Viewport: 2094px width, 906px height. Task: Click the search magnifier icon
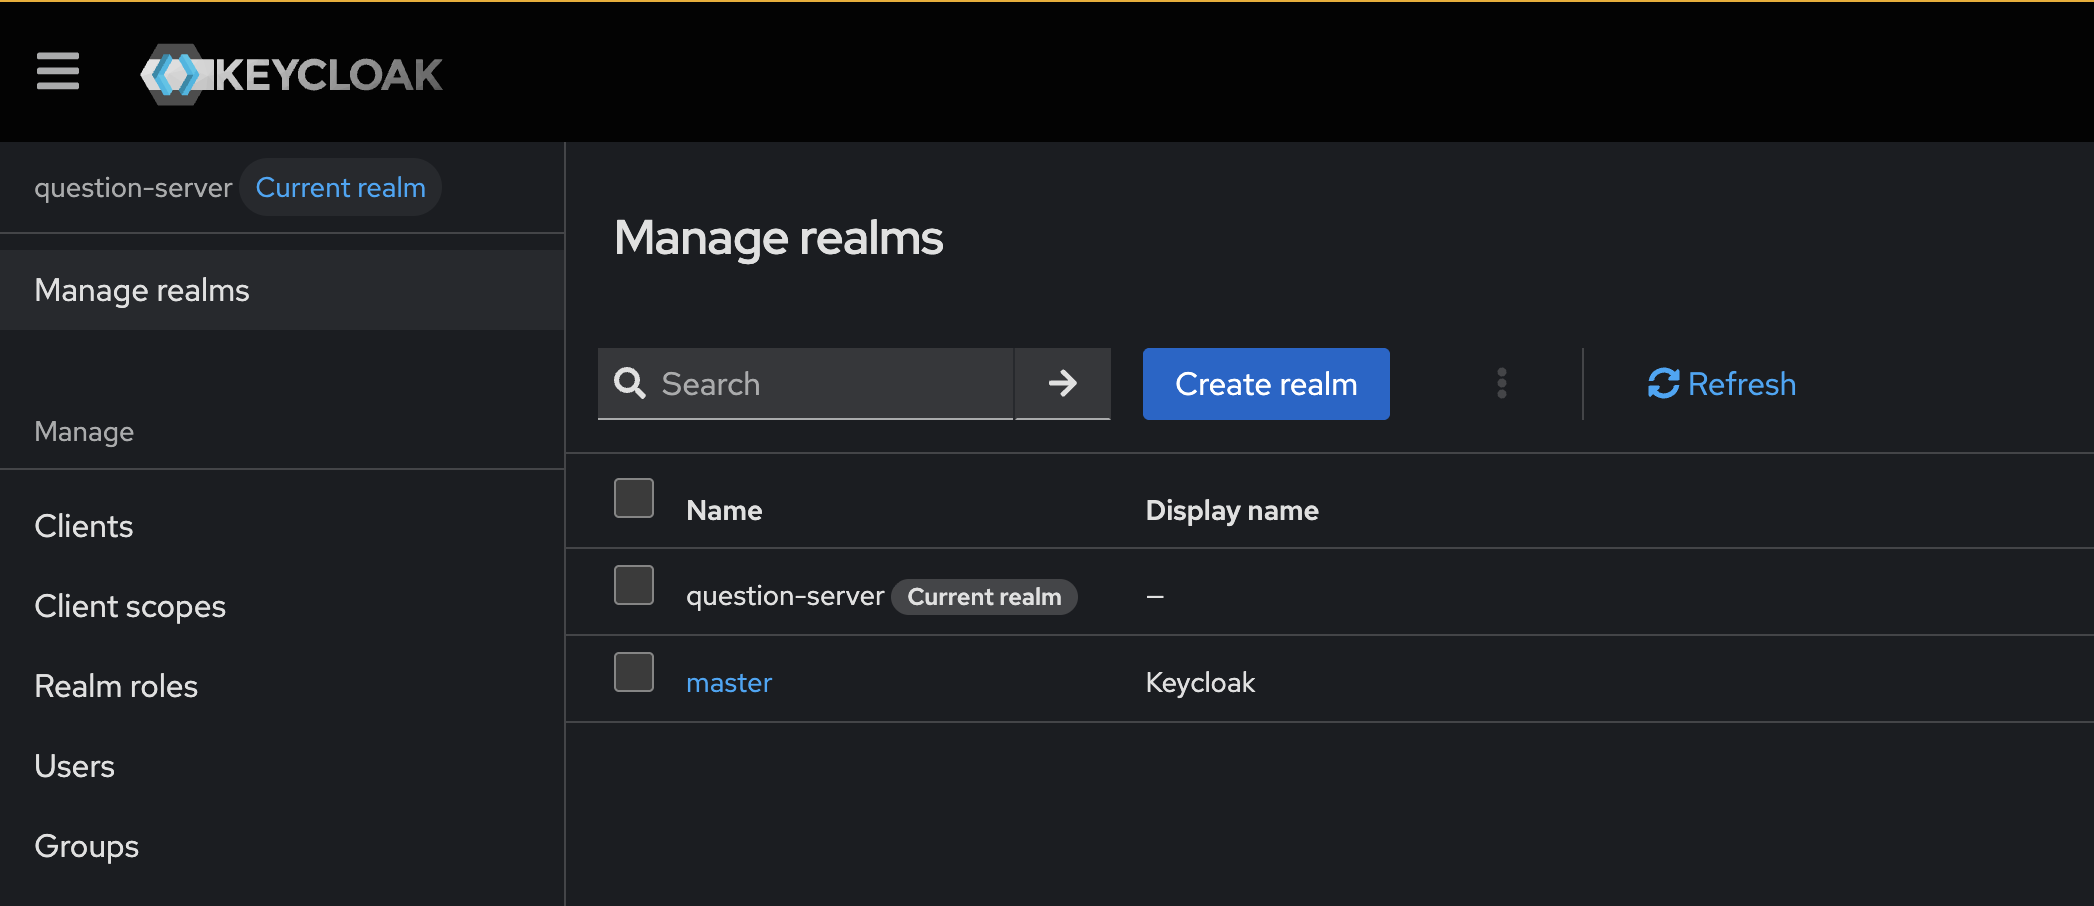pos(630,384)
